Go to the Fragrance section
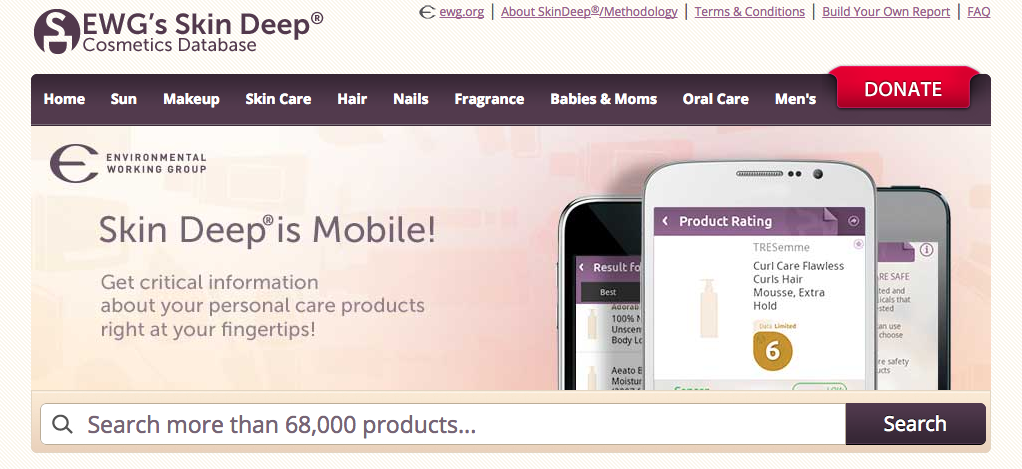1022x469 pixels. click(489, 99)
